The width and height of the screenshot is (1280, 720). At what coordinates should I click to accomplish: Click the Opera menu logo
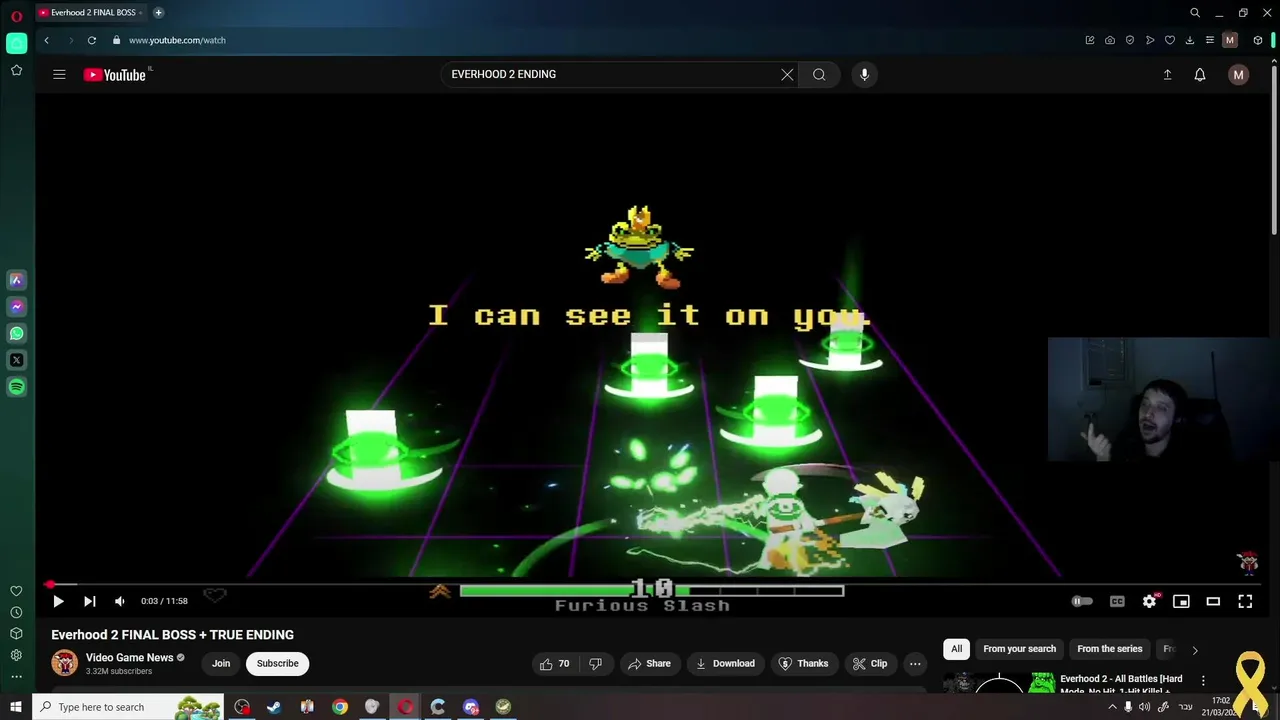click(16, 14)
